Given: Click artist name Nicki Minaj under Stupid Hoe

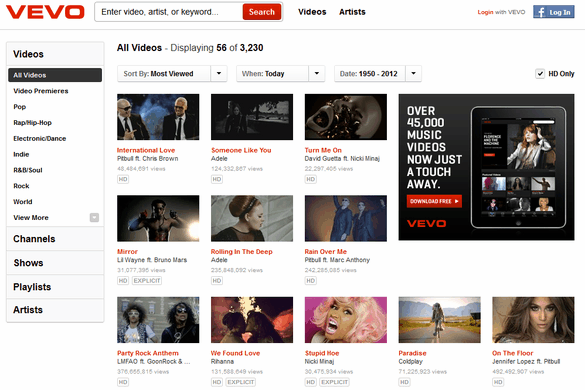Looking at the screenshot, I should 319,362.
